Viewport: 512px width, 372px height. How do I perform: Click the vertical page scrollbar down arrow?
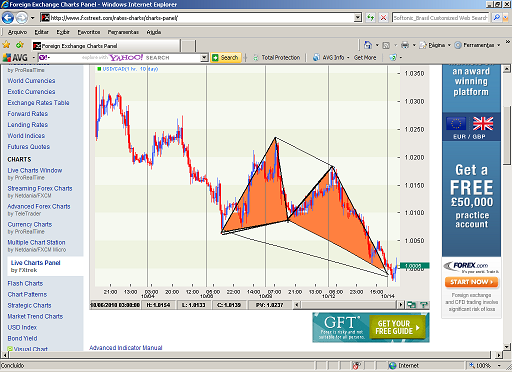(x=507, y=347)
